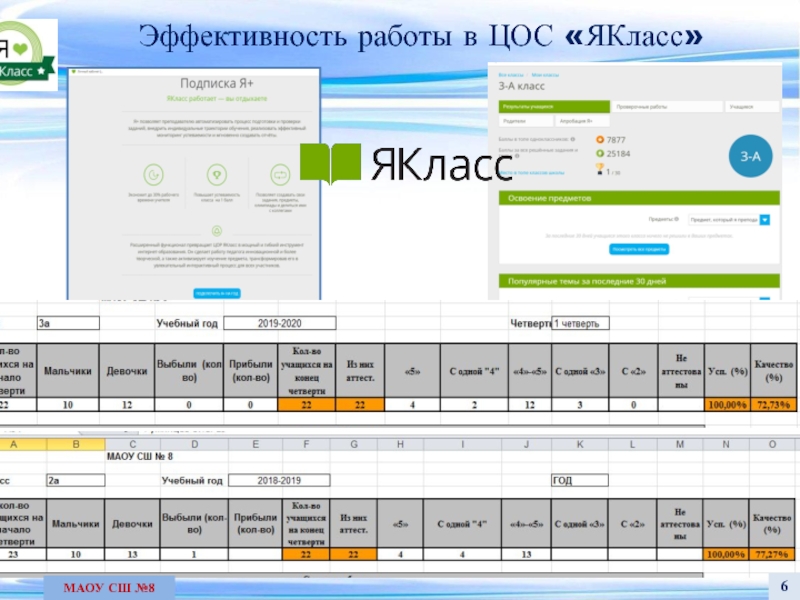800x600 pixels.
Task: Open the Апробация Я+ tab
Action: click(582, 121)
